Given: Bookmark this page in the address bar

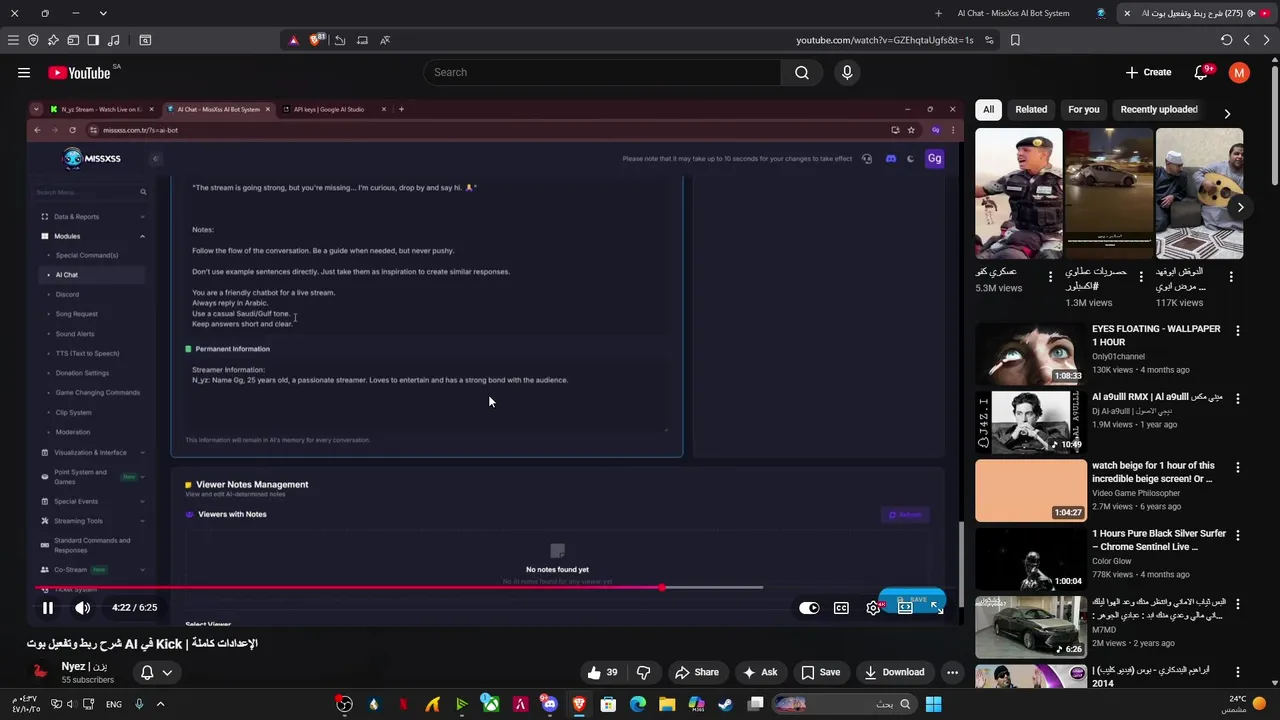Looking at the screenshot, I should (x=1015, y=40).
